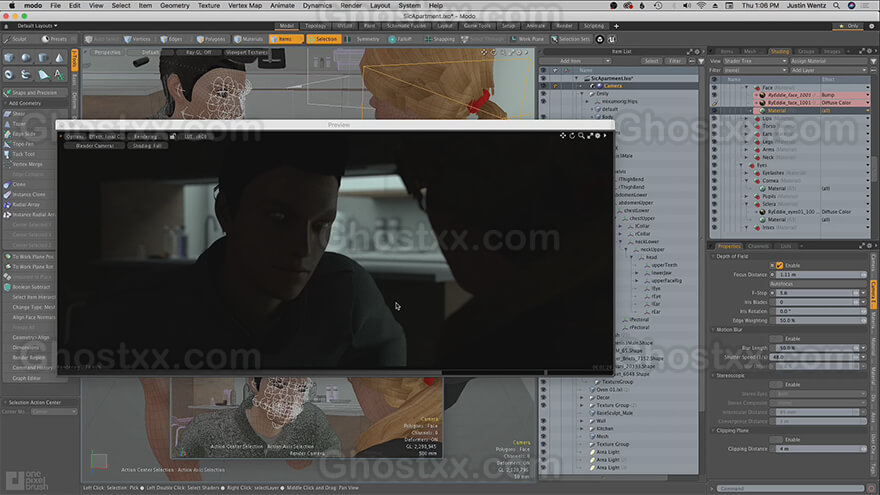
Task: Enable the Motion Blur checkbox
Action: pos(776,339)
